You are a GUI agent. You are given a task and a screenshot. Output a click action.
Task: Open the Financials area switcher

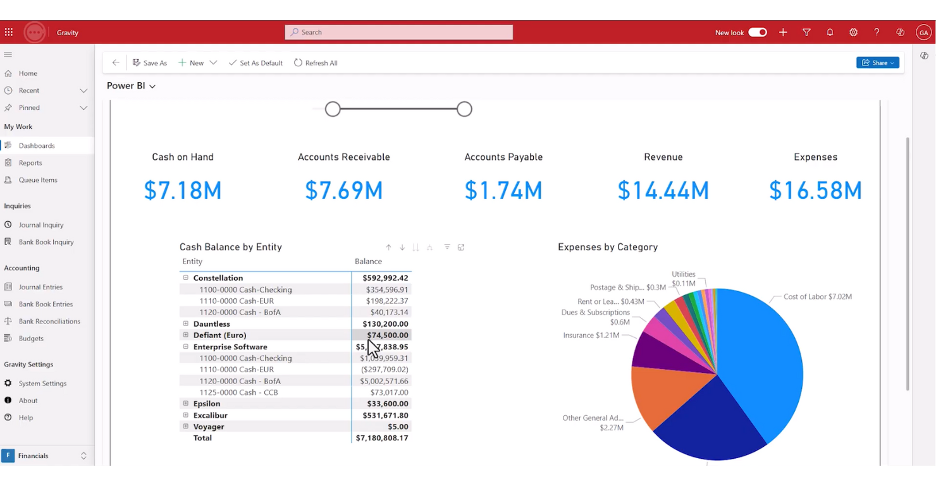pos(47,456)
